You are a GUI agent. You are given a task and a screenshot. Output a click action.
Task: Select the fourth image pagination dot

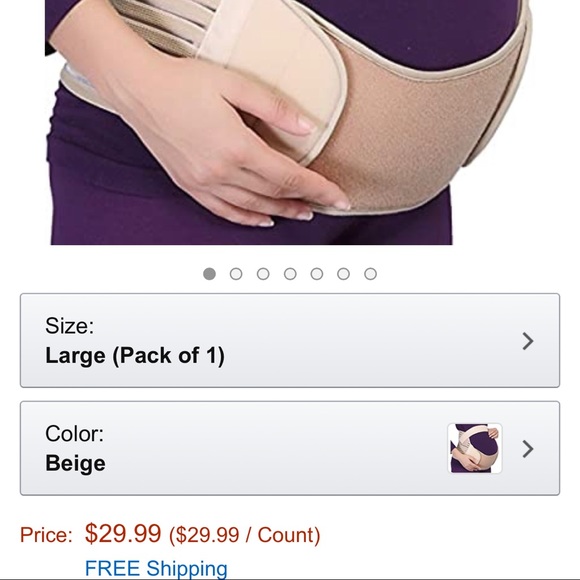[x=290, y=274]
